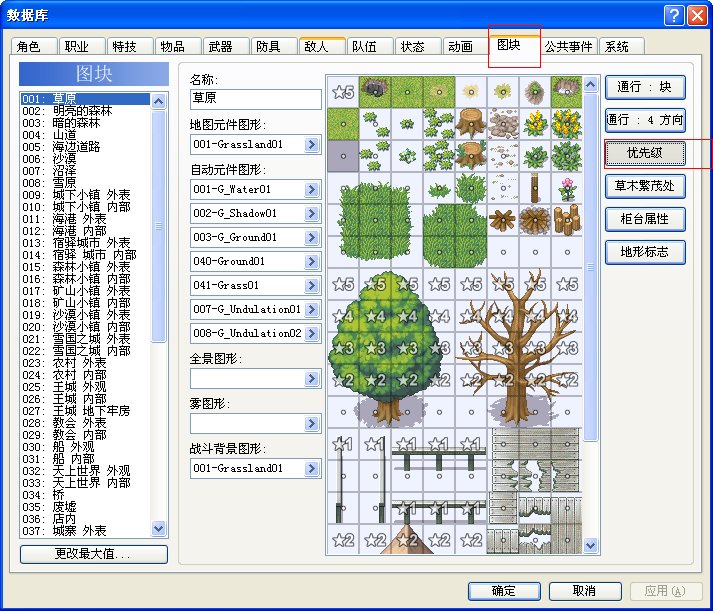Screen dimensions: 713x611
Task: Click the tile grid scroll-down arrow
Action: (590, 545)
